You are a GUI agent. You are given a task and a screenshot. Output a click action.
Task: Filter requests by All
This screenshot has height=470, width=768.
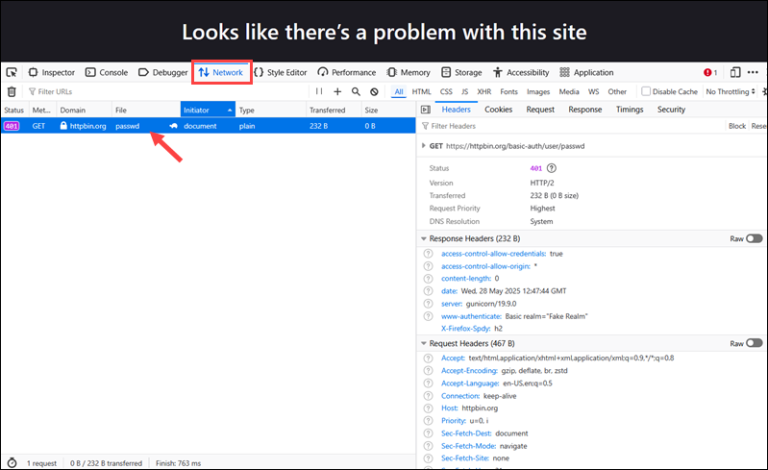(x=399, y=92)
